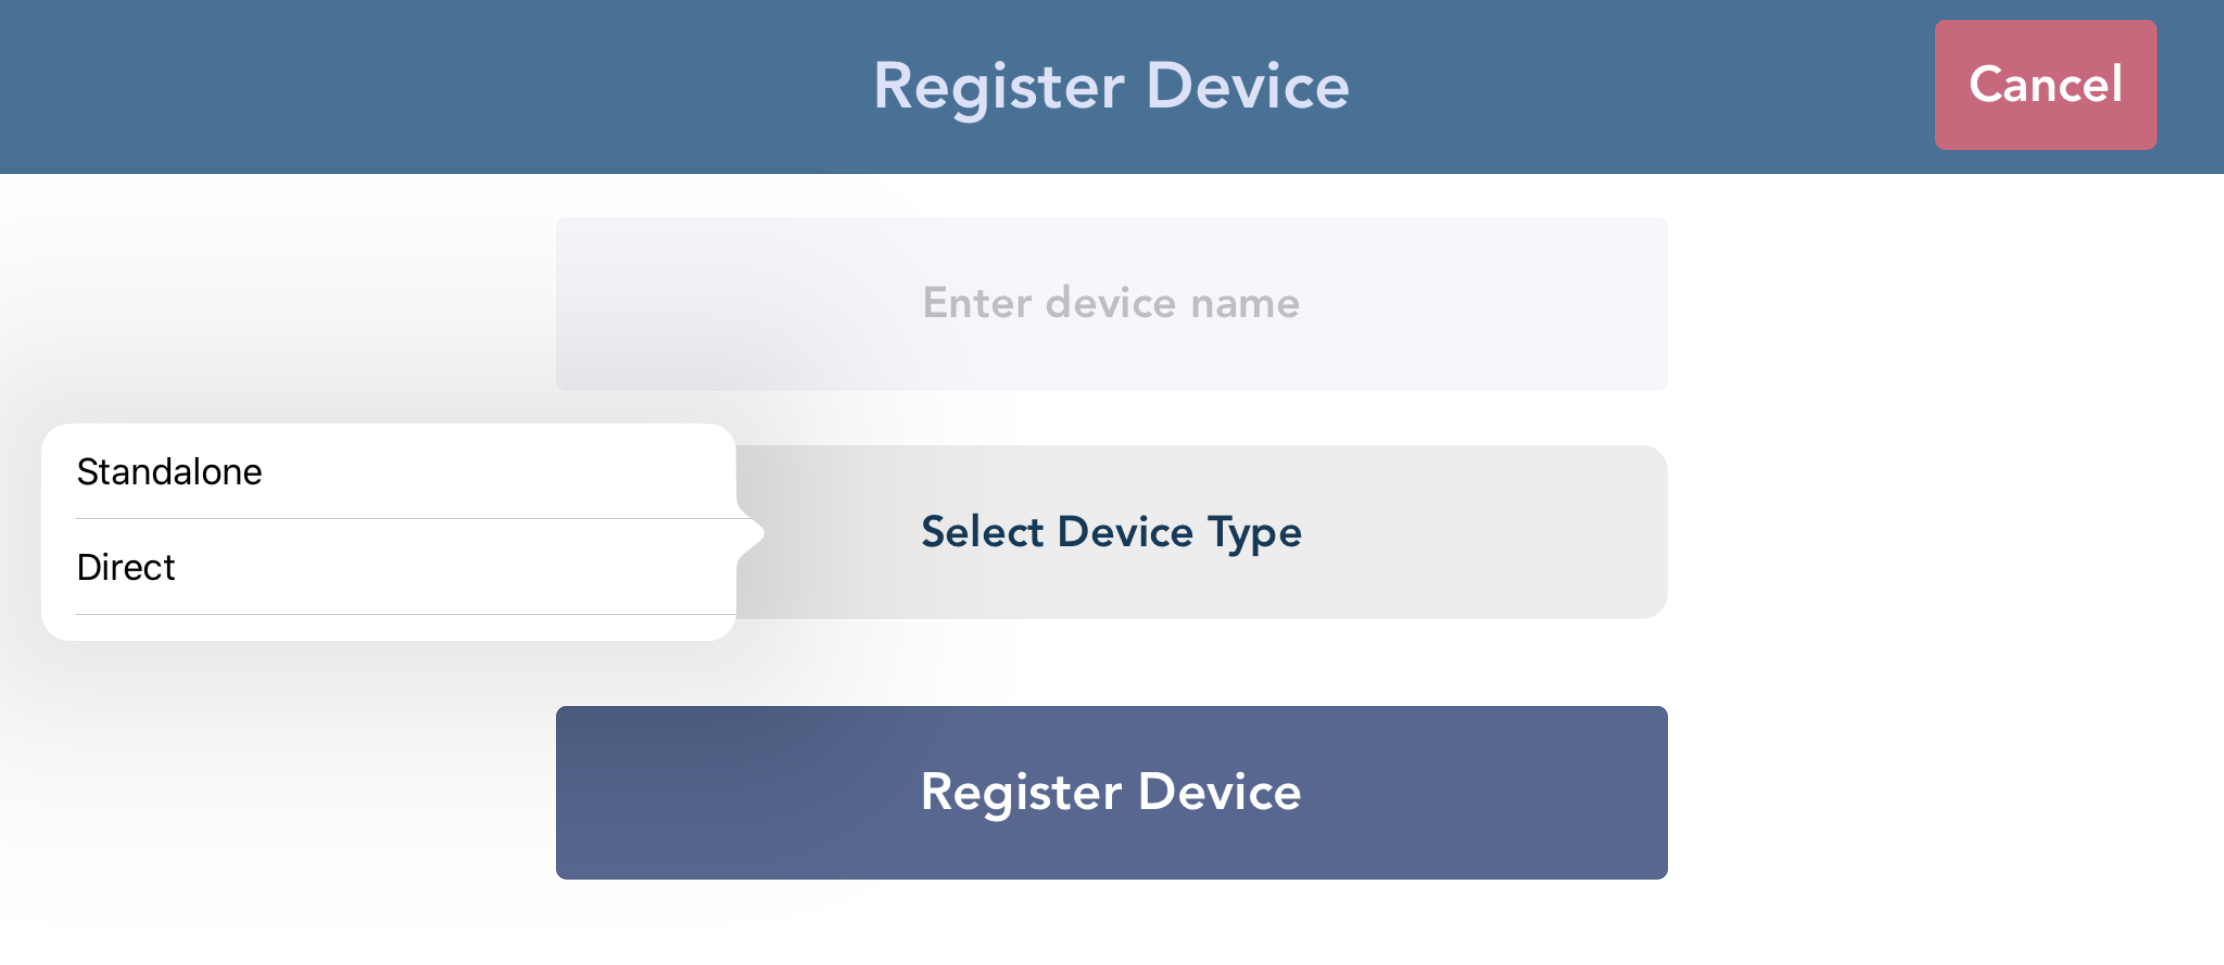Confirm registration with Register Device

(1111, 791)
